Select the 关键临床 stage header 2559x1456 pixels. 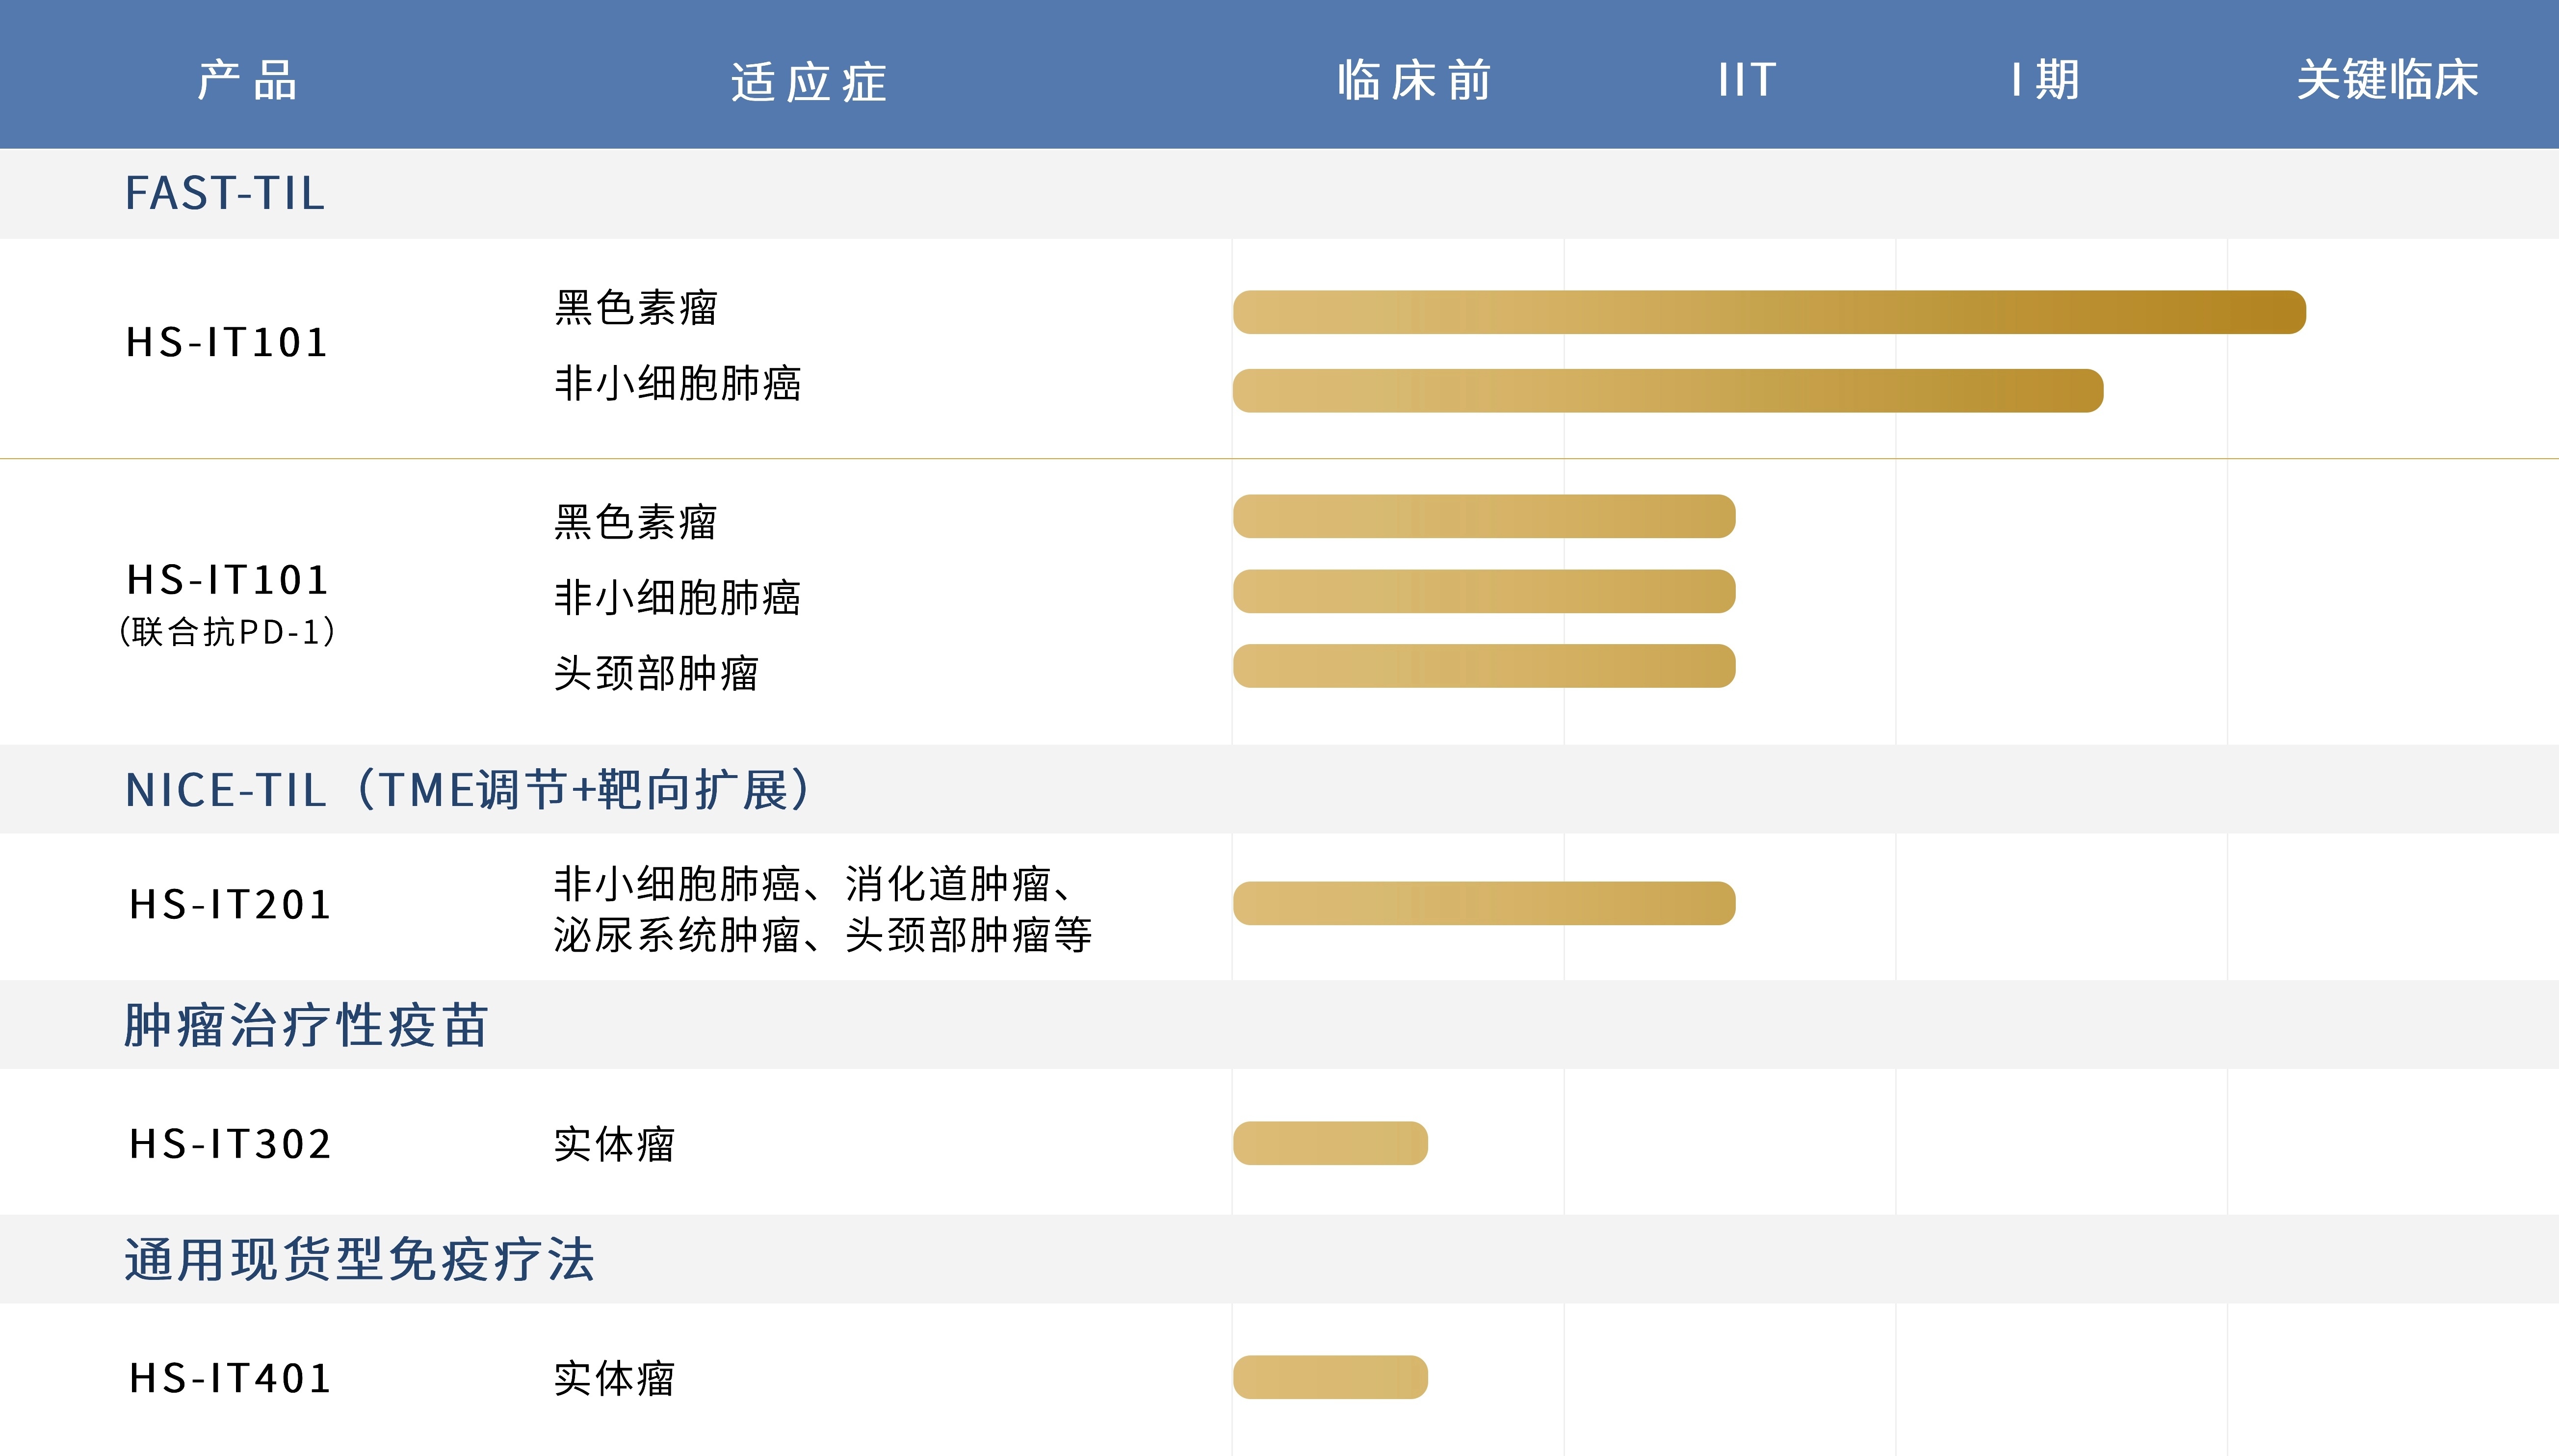tap(2387, 80)
